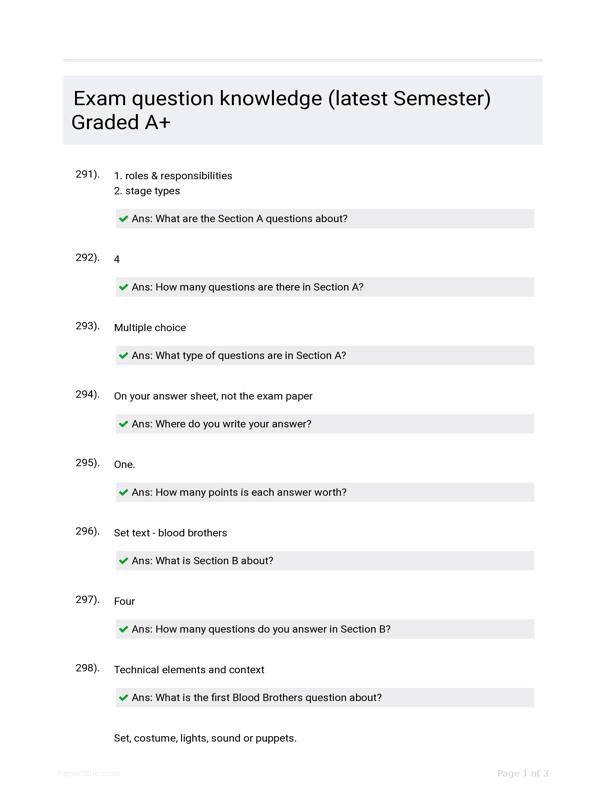Click 'On your answer sheet, not the exam paper'

coord(213,396)
